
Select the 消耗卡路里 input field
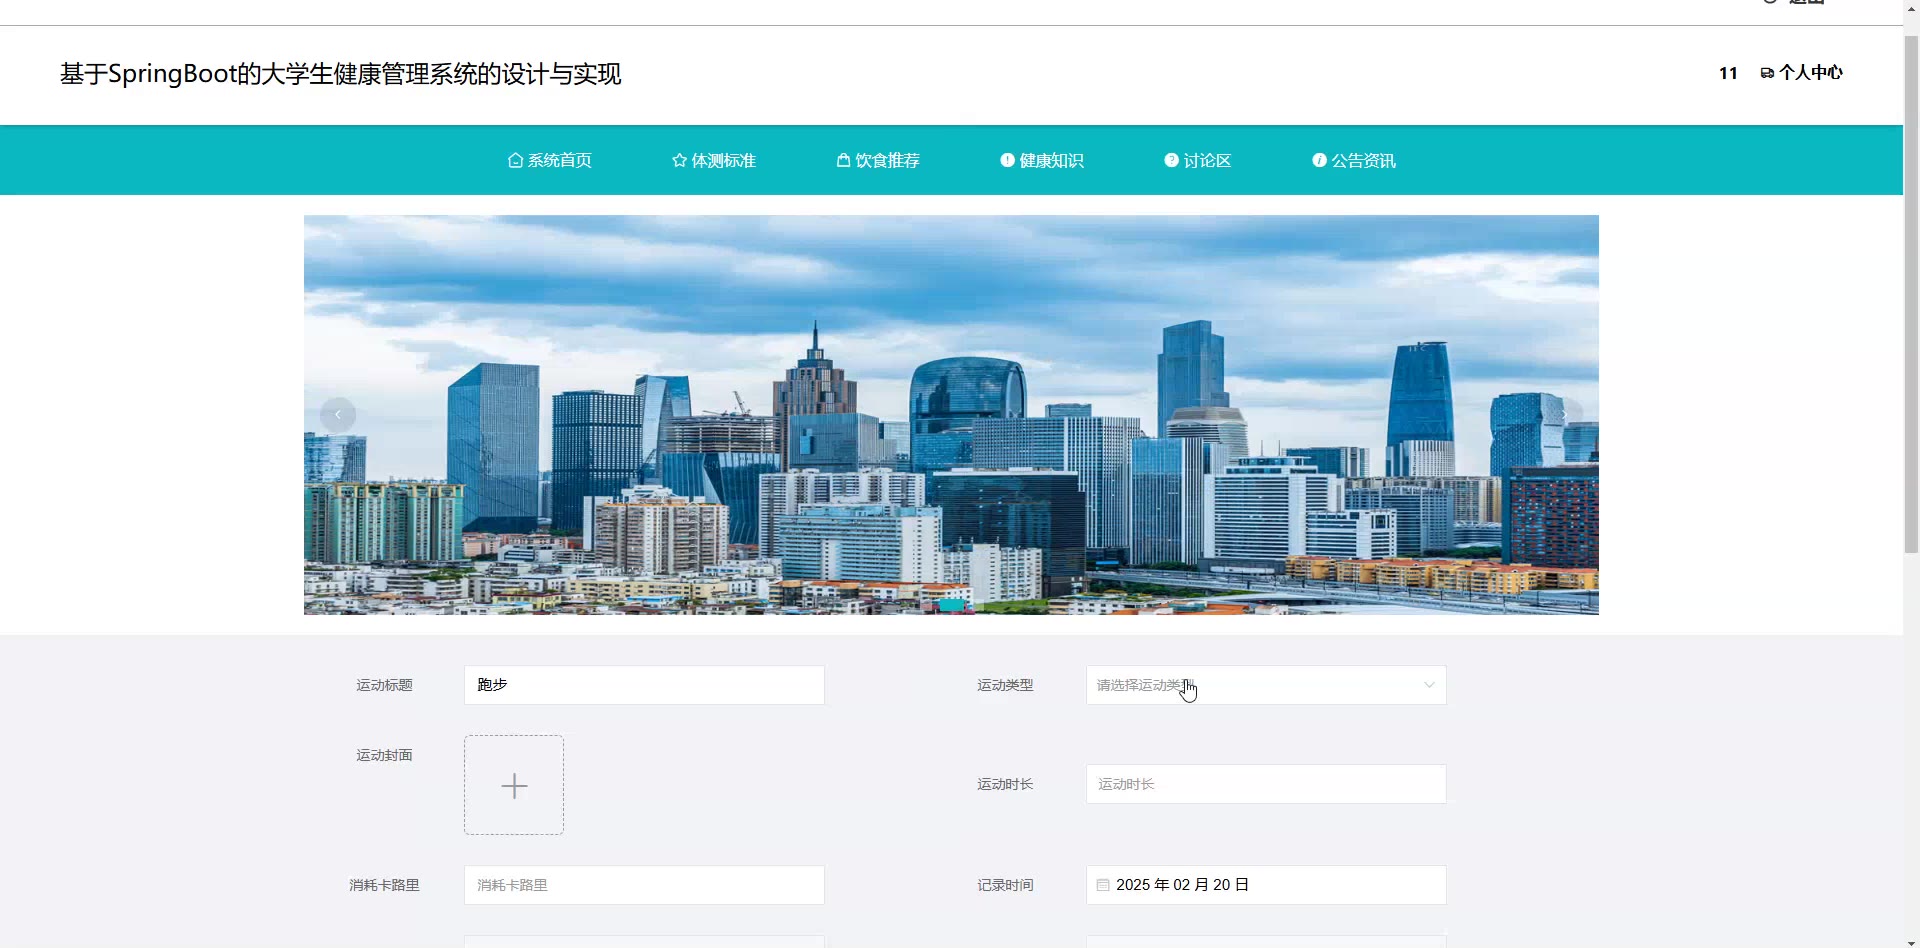644,885
